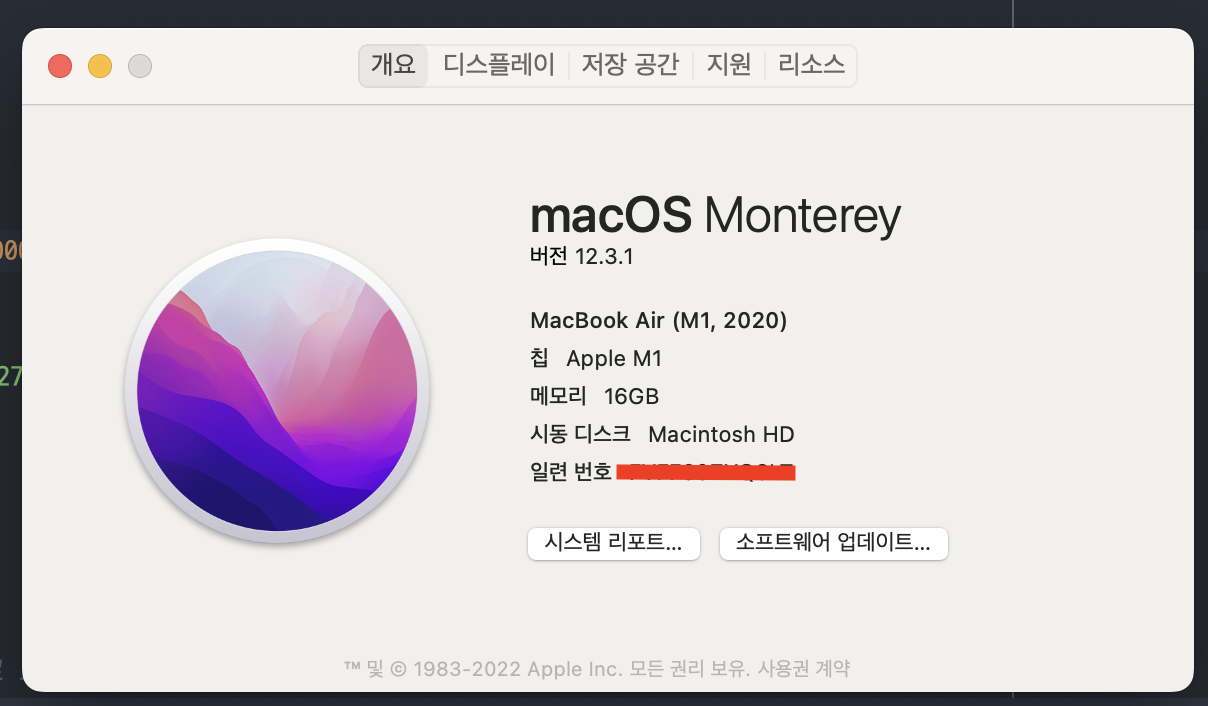
Task: Click the 일련 번호 label
Action: pyautogui.click(x=570, y=472)
